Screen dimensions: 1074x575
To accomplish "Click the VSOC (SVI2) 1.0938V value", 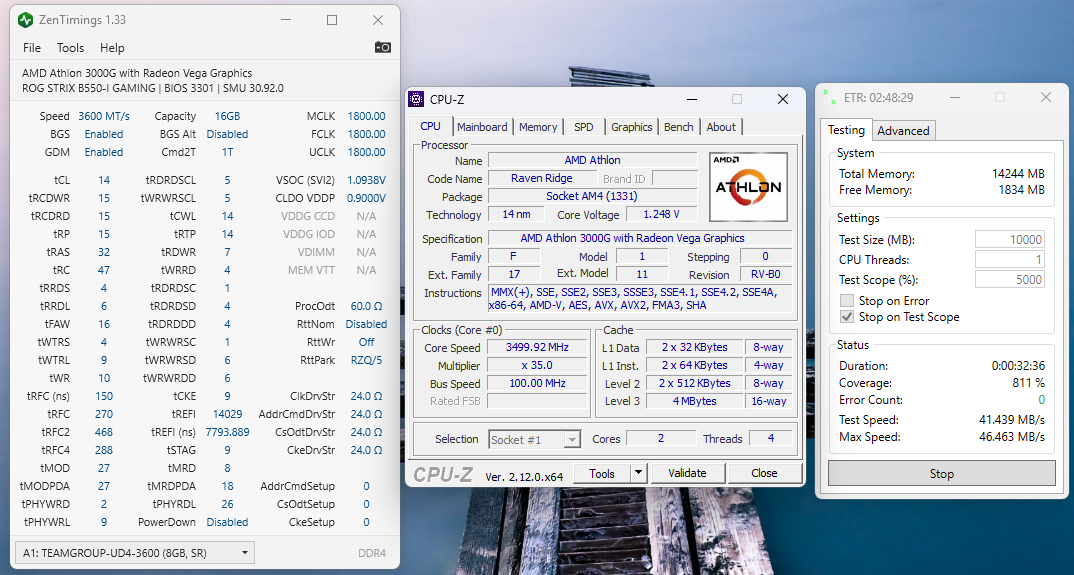I will coord(366,180).
